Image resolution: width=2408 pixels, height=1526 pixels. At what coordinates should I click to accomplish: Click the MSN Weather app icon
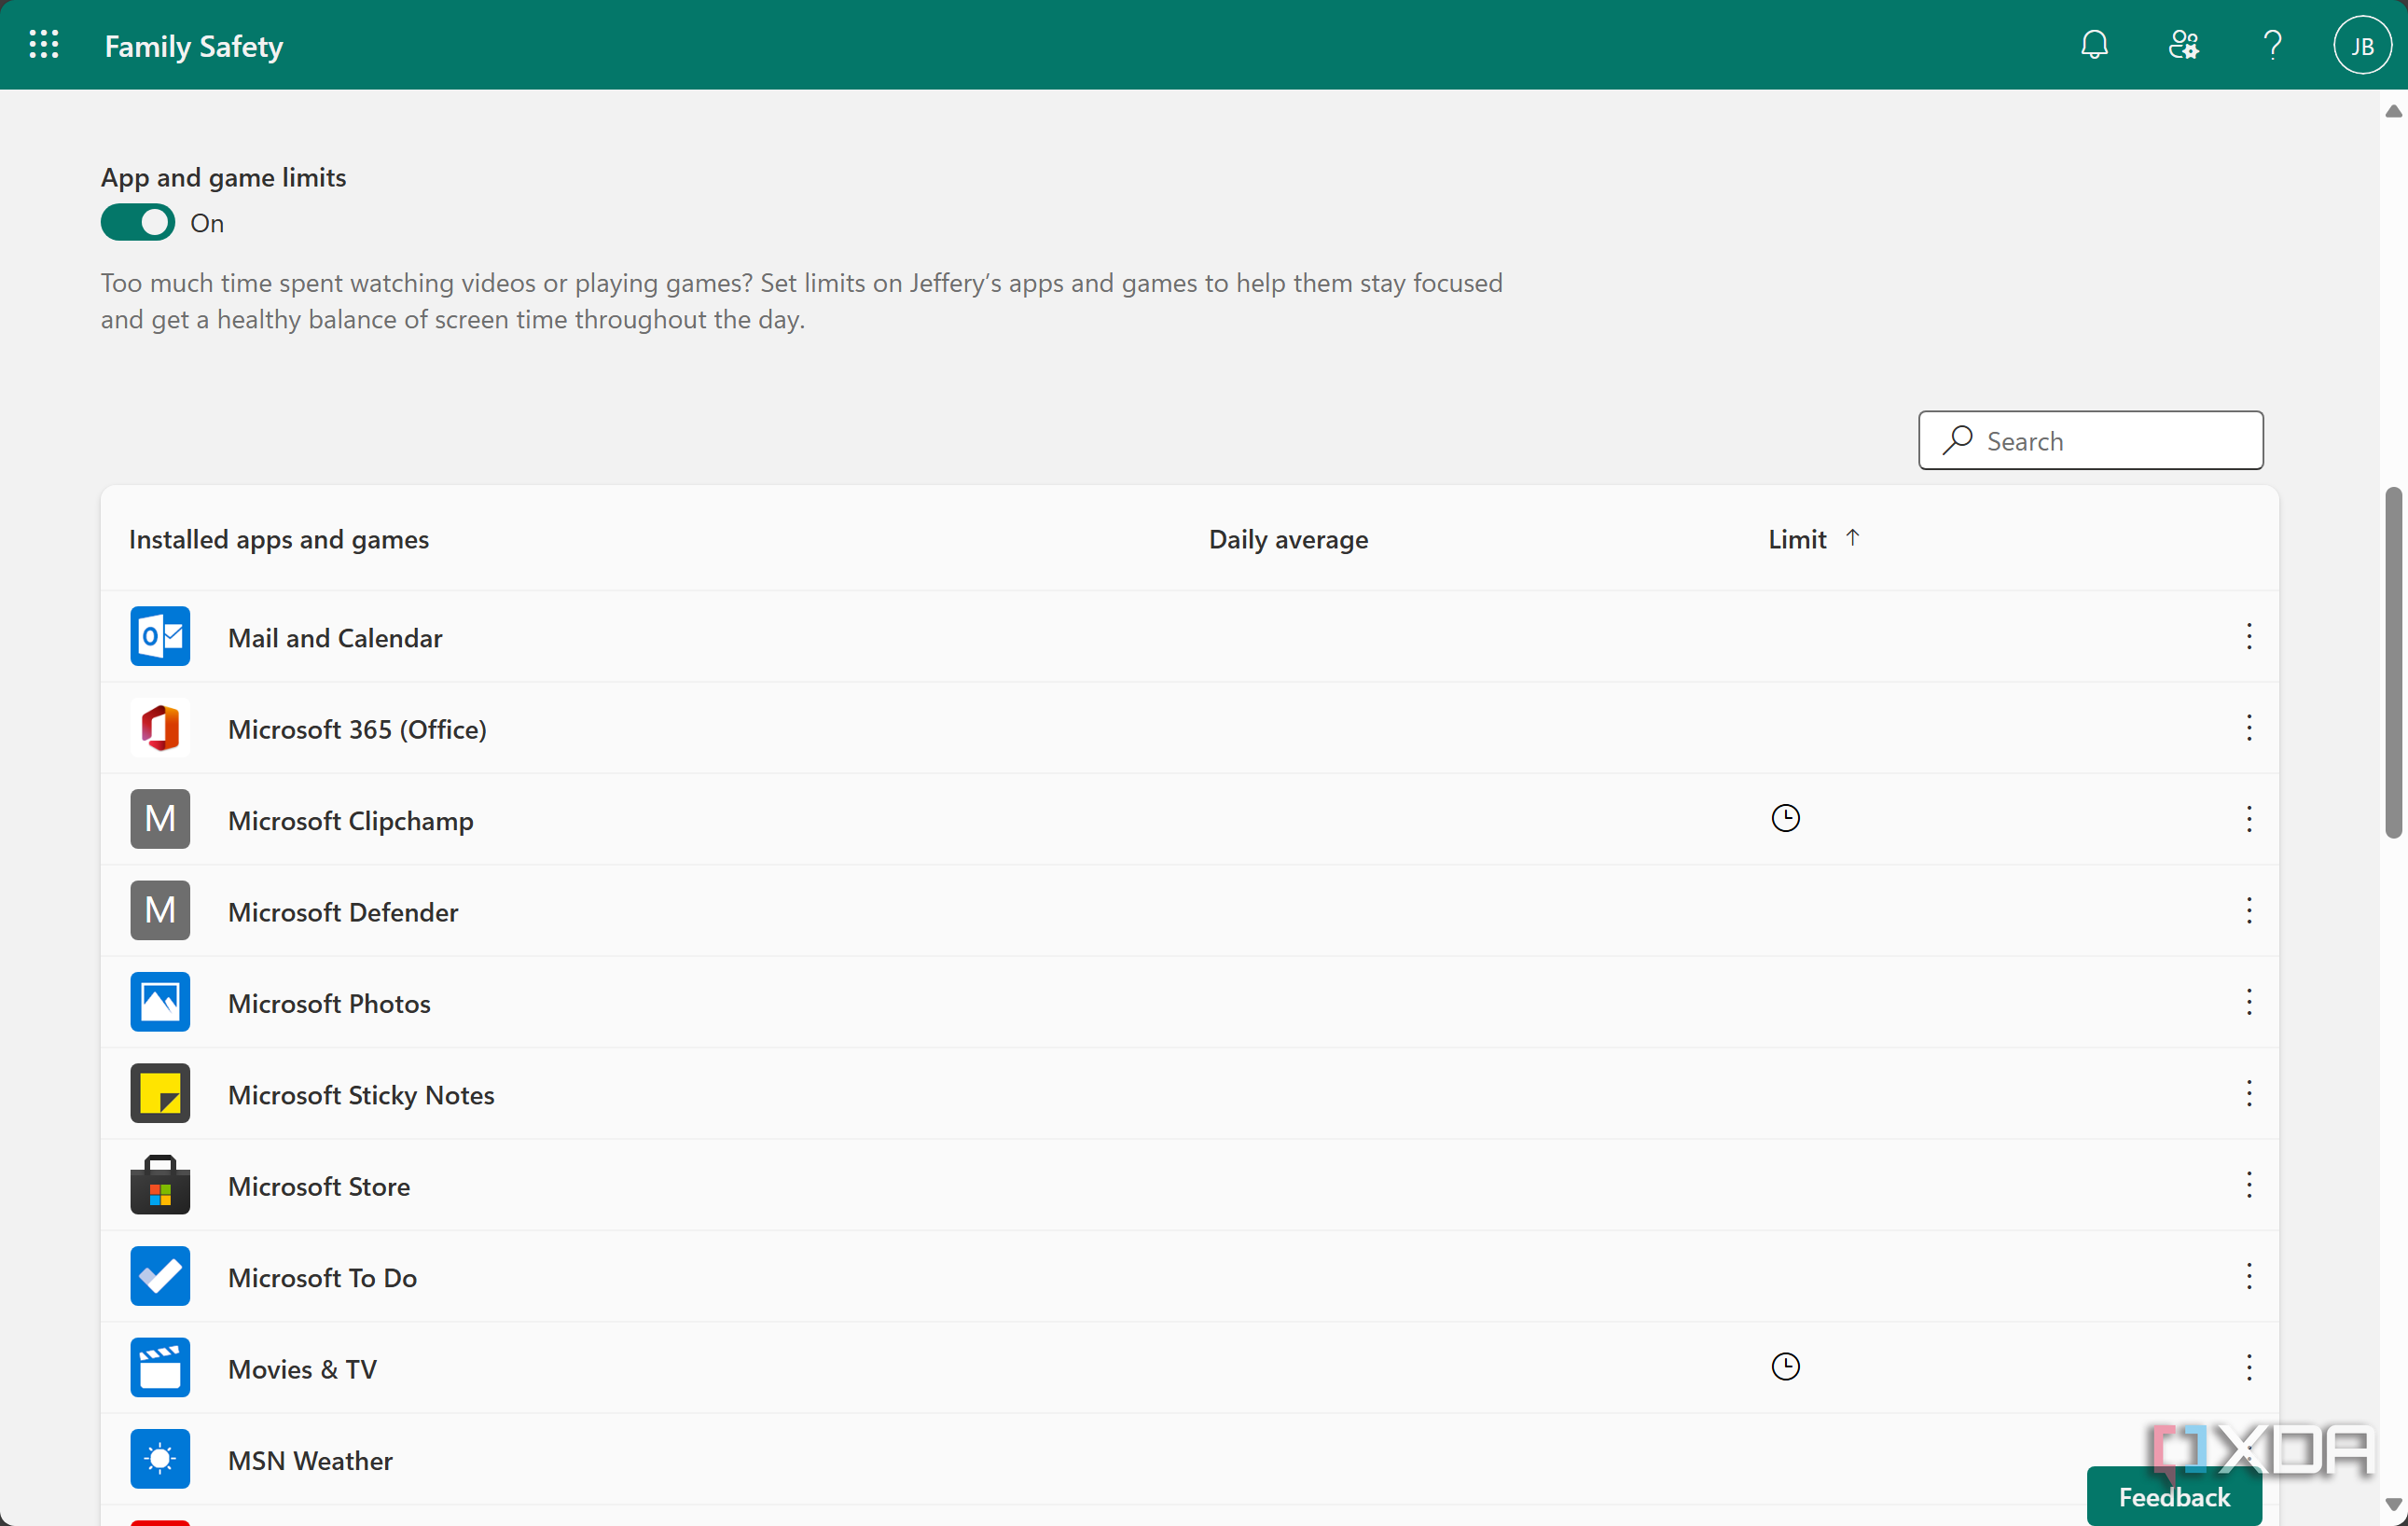[x=160, y=1459]
